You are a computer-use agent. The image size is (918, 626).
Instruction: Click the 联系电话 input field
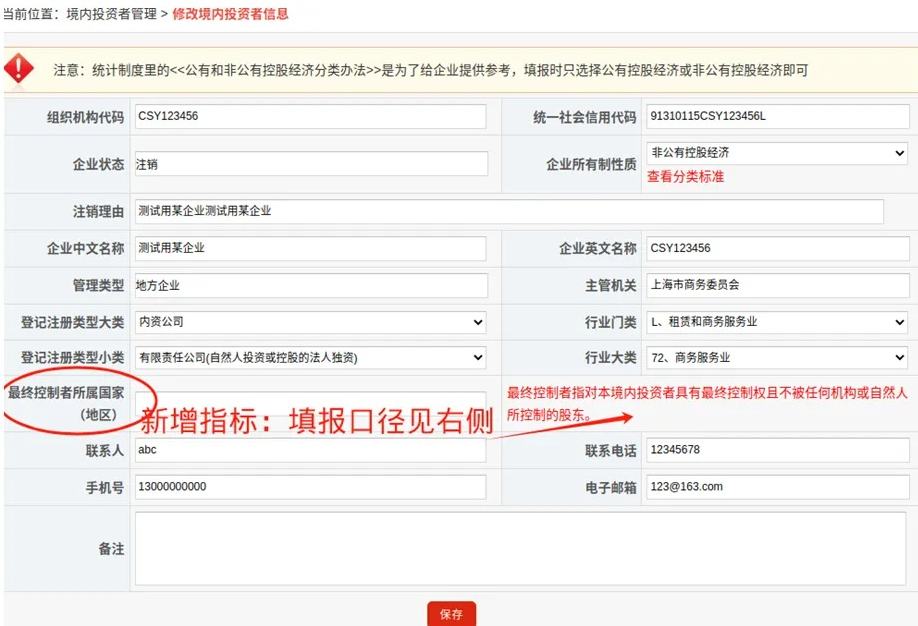click(x=776, y=450)
